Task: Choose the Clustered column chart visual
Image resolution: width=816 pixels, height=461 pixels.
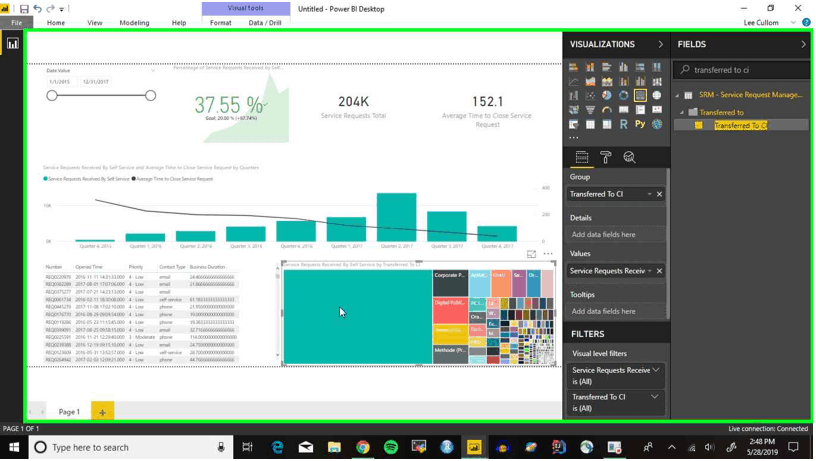Action: 623,67
